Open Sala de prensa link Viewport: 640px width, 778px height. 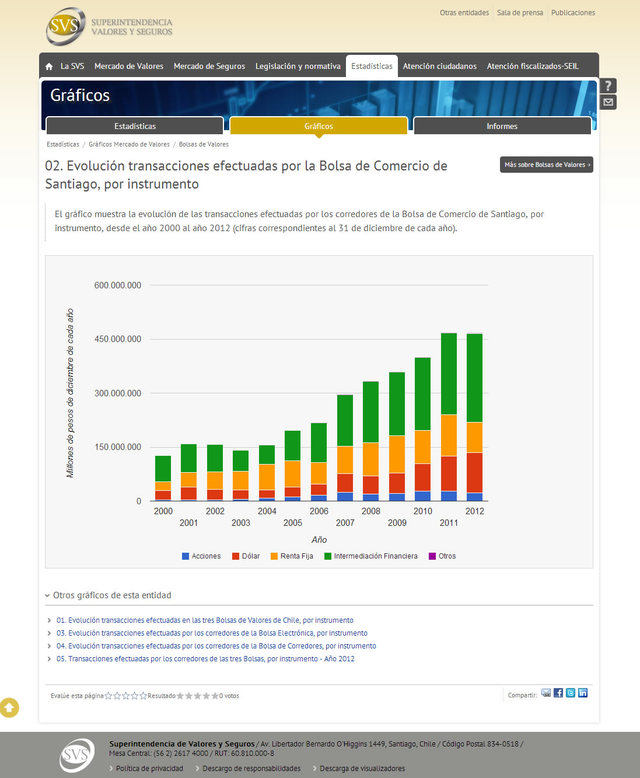pyautogui.click(x=520, y=13)
